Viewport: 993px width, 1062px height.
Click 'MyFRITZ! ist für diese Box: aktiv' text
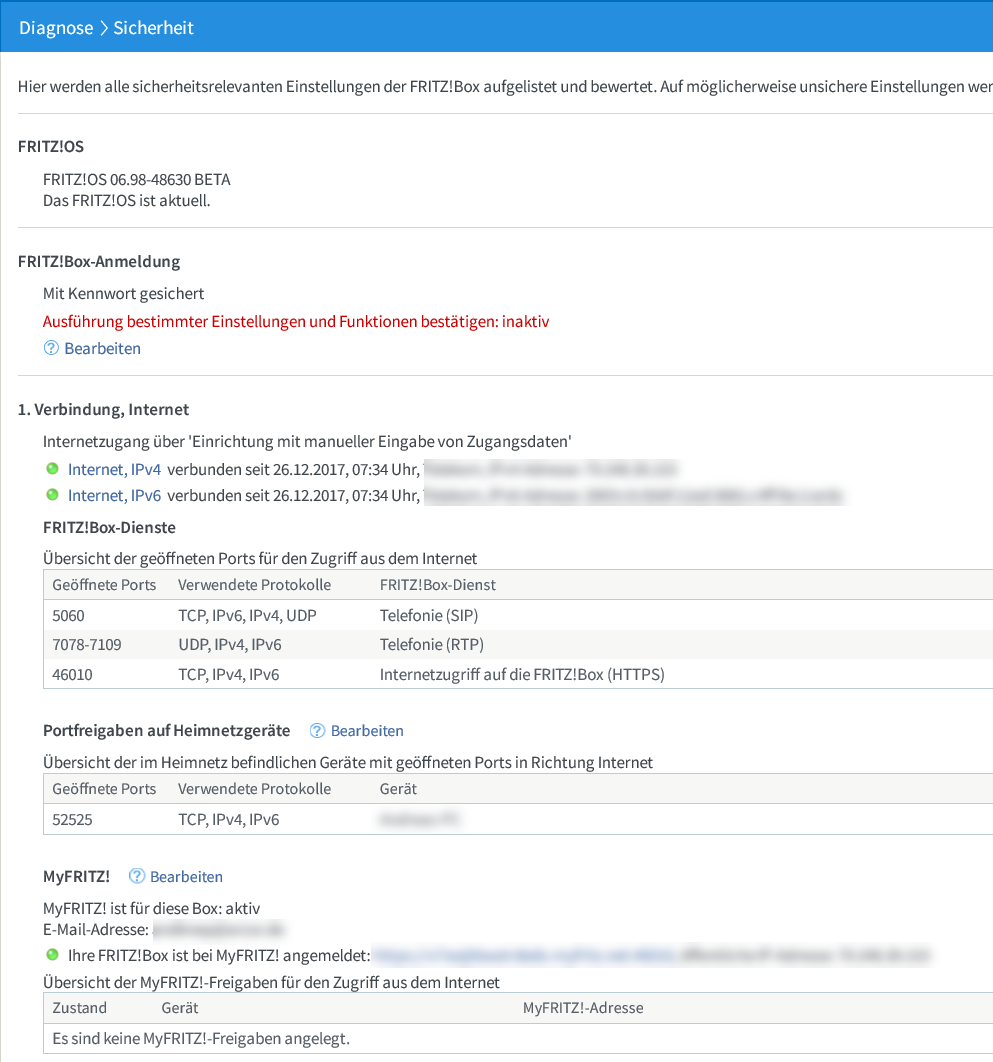[x=152, y=908]
